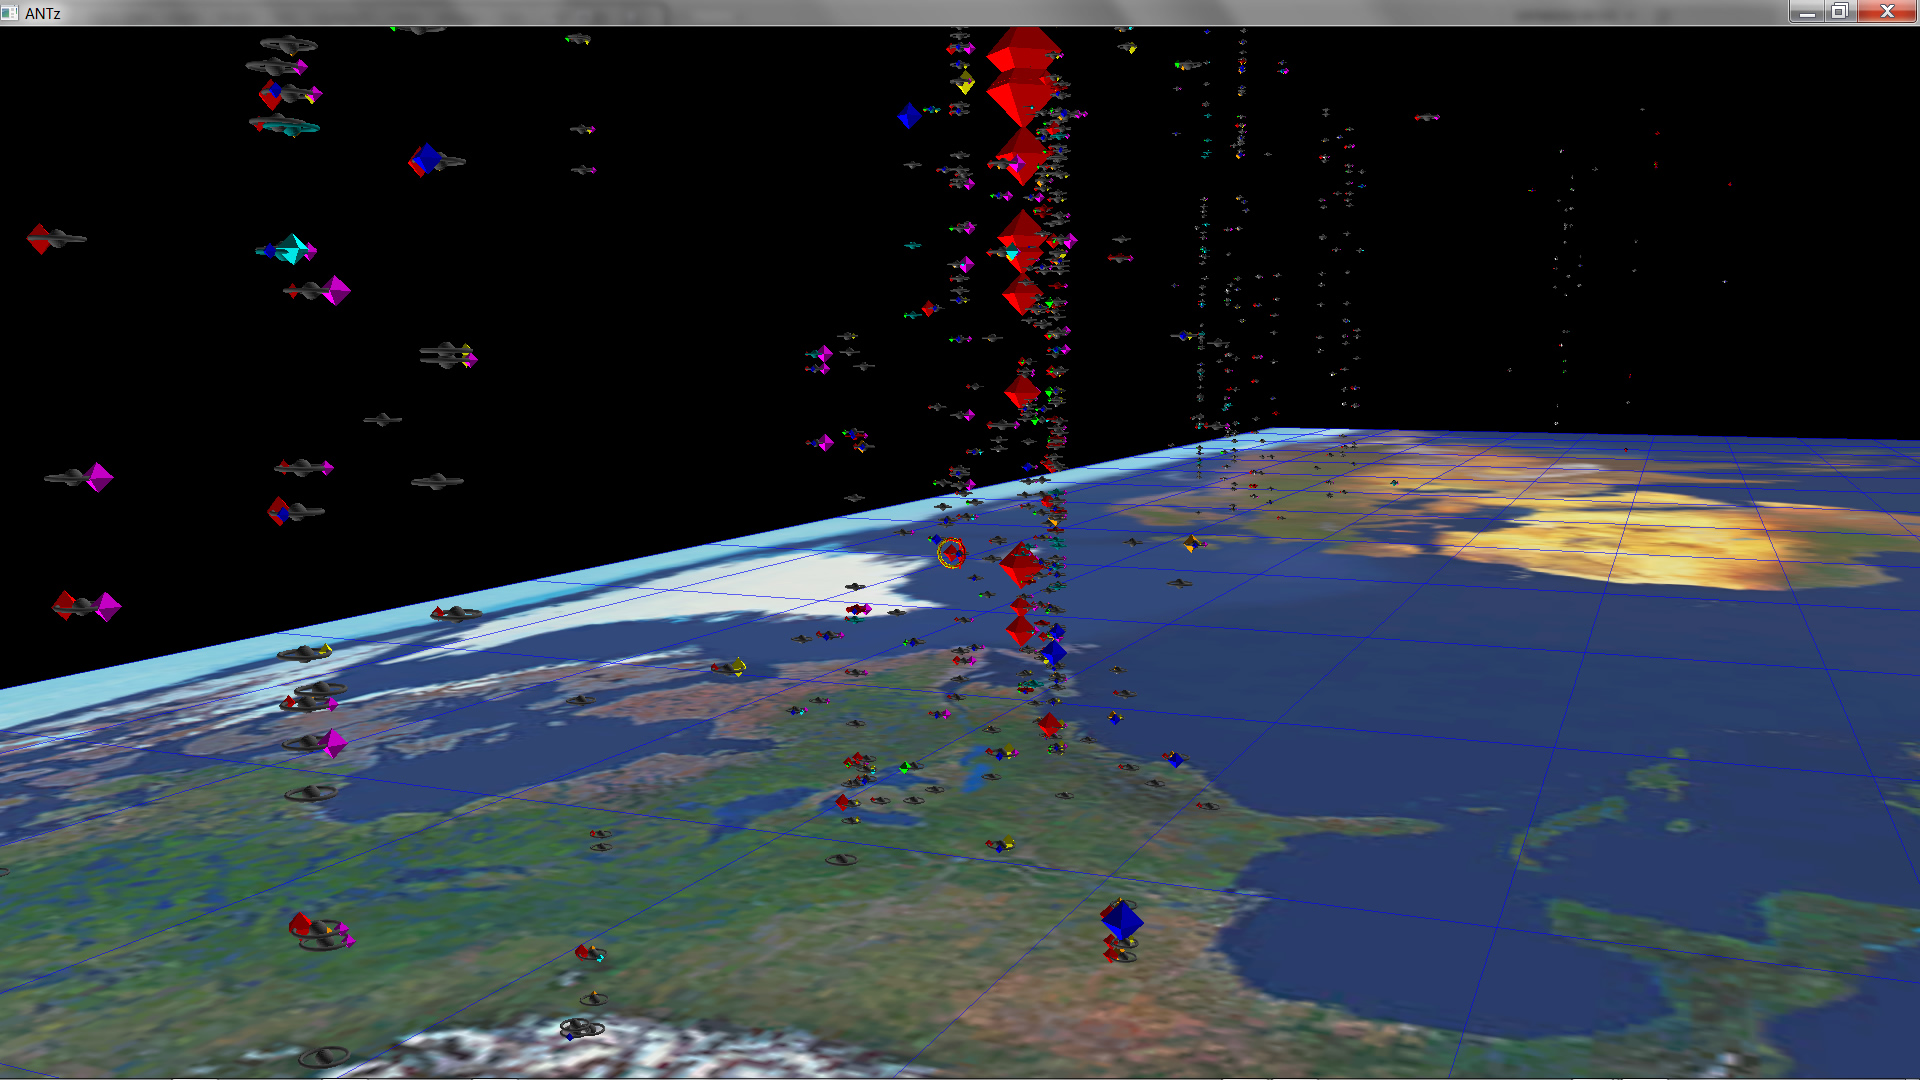Minimize the ANTz window
The image size is (1920, 1080).
(1806, 12)
